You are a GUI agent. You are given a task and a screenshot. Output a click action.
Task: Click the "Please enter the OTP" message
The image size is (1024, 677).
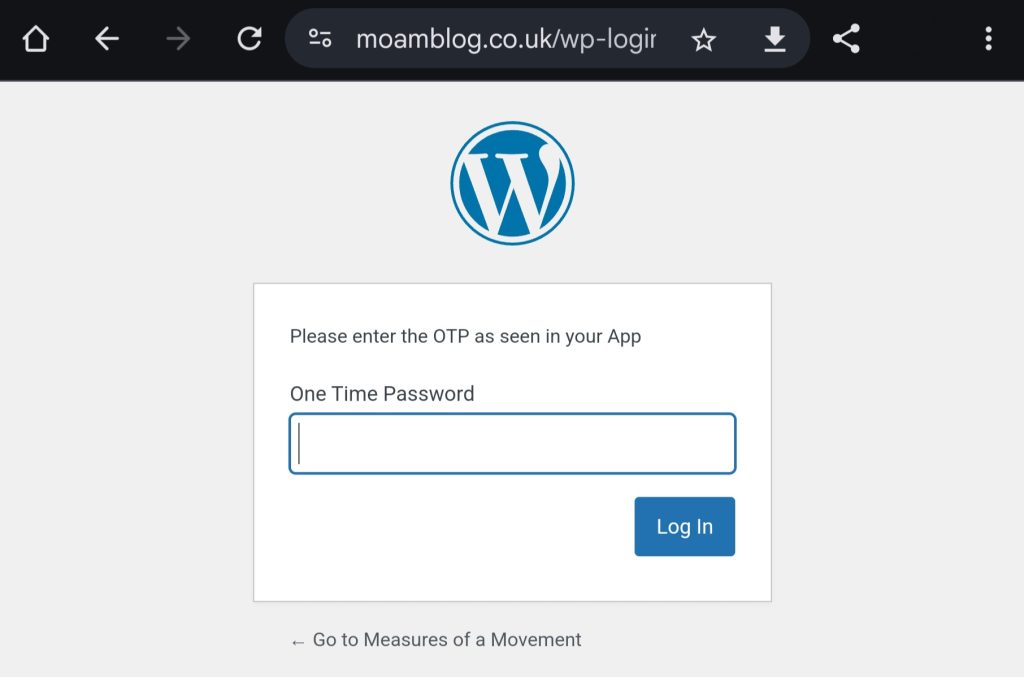[465, 336]
